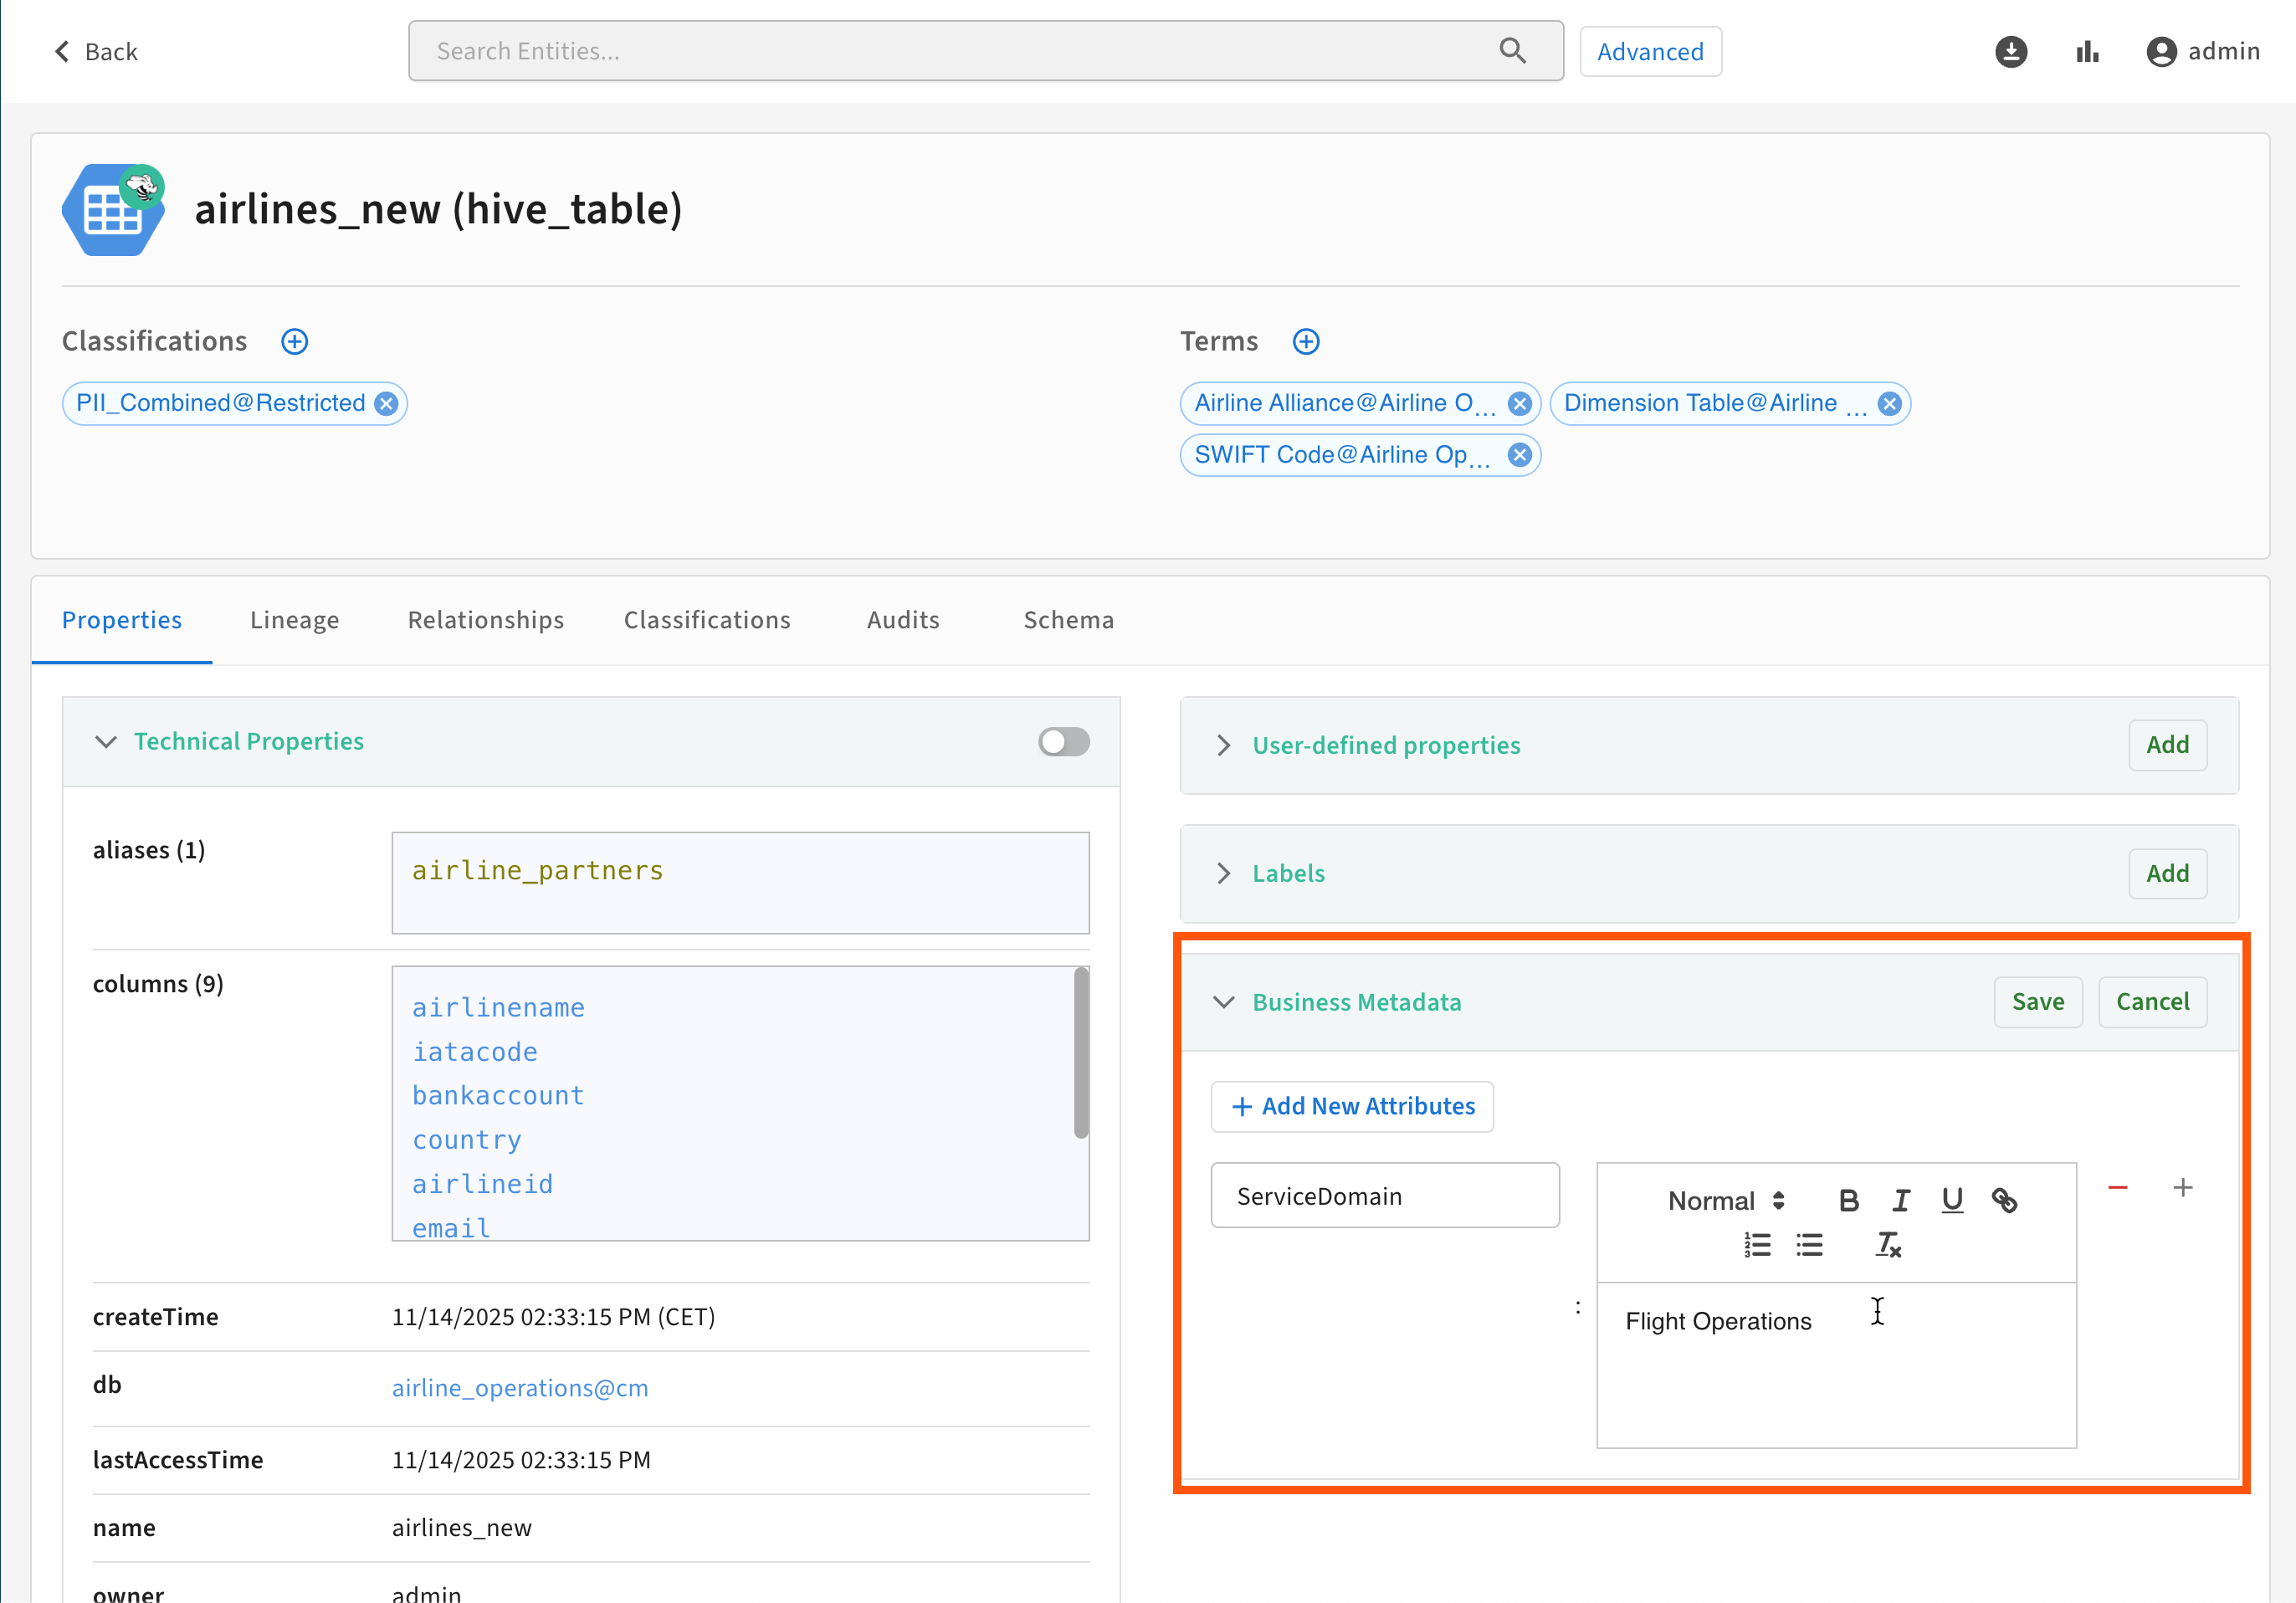Open the statistics bar chart icon
The image size is (2296, 1603).
pyautogui.click(x=2087, y=52)
